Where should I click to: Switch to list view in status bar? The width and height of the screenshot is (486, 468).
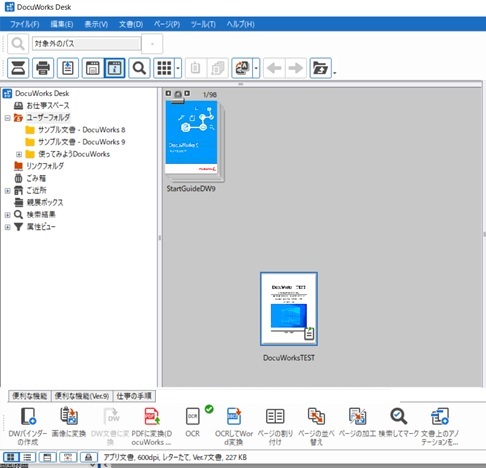[x=28, y=457]
